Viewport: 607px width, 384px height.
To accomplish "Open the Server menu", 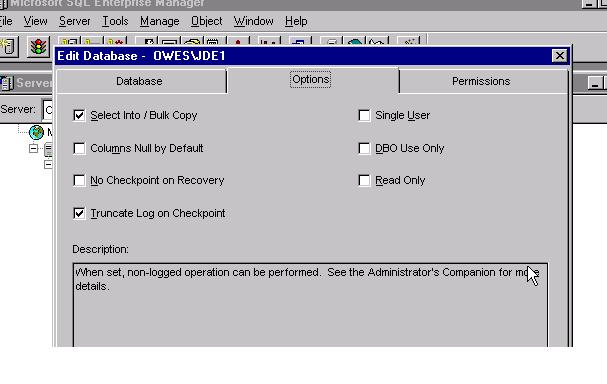I will 75,21.
